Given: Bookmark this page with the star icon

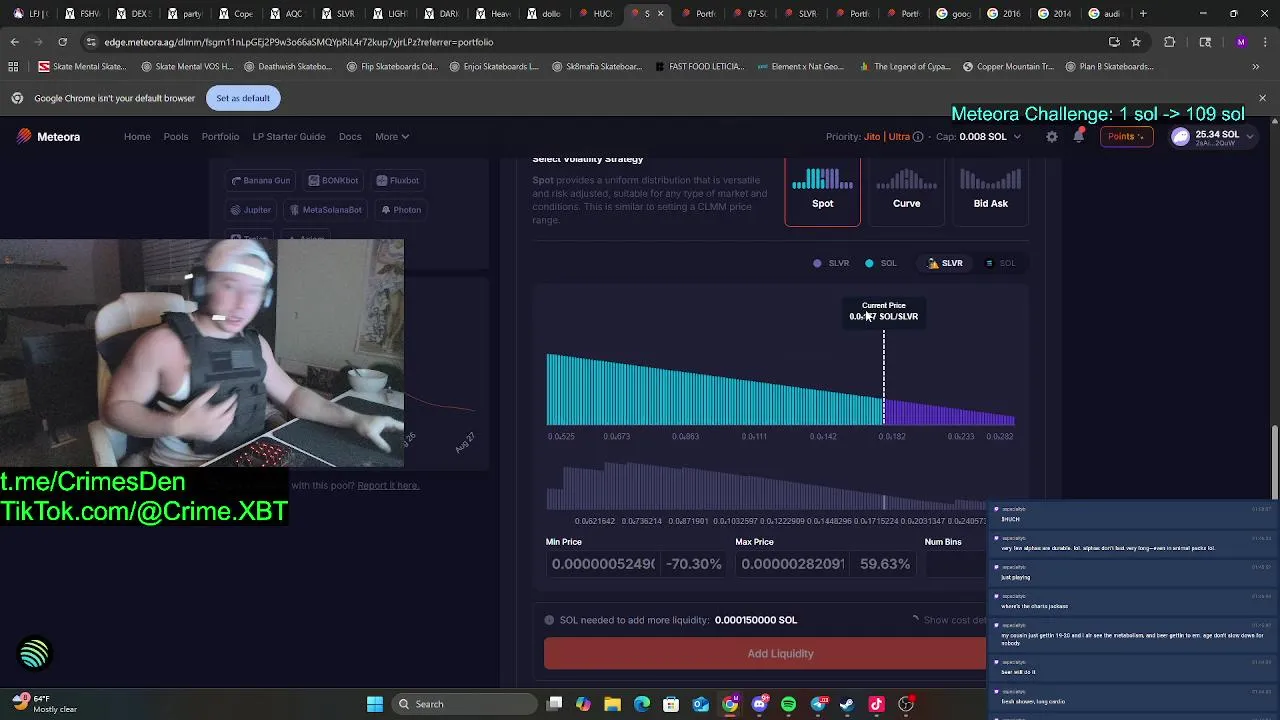Looking at the screenshot, I should tap(1136, 42).
